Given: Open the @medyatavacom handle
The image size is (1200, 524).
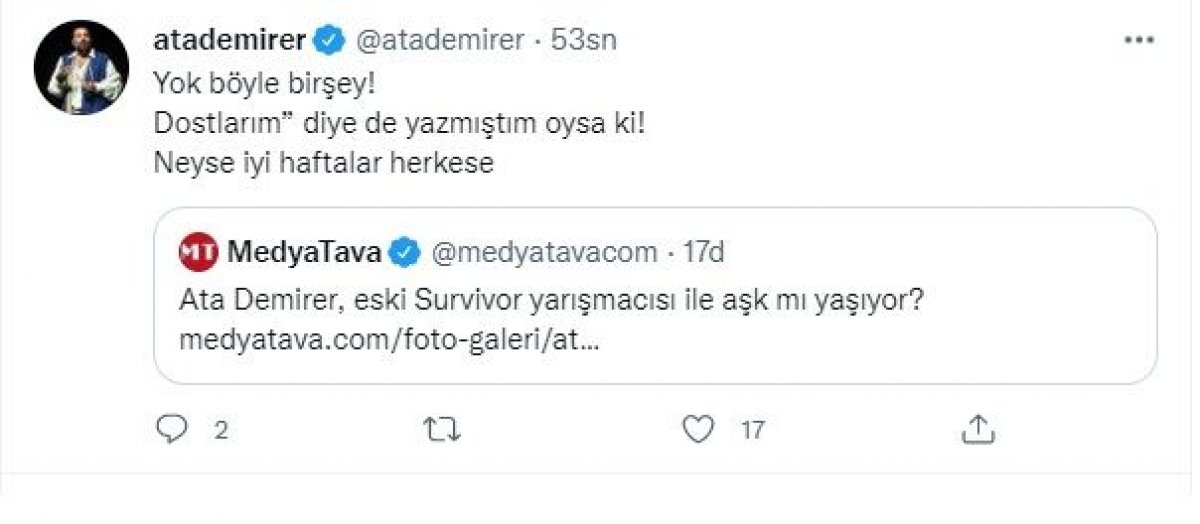Looking at the screenshot, I should [x=544, y=253].
